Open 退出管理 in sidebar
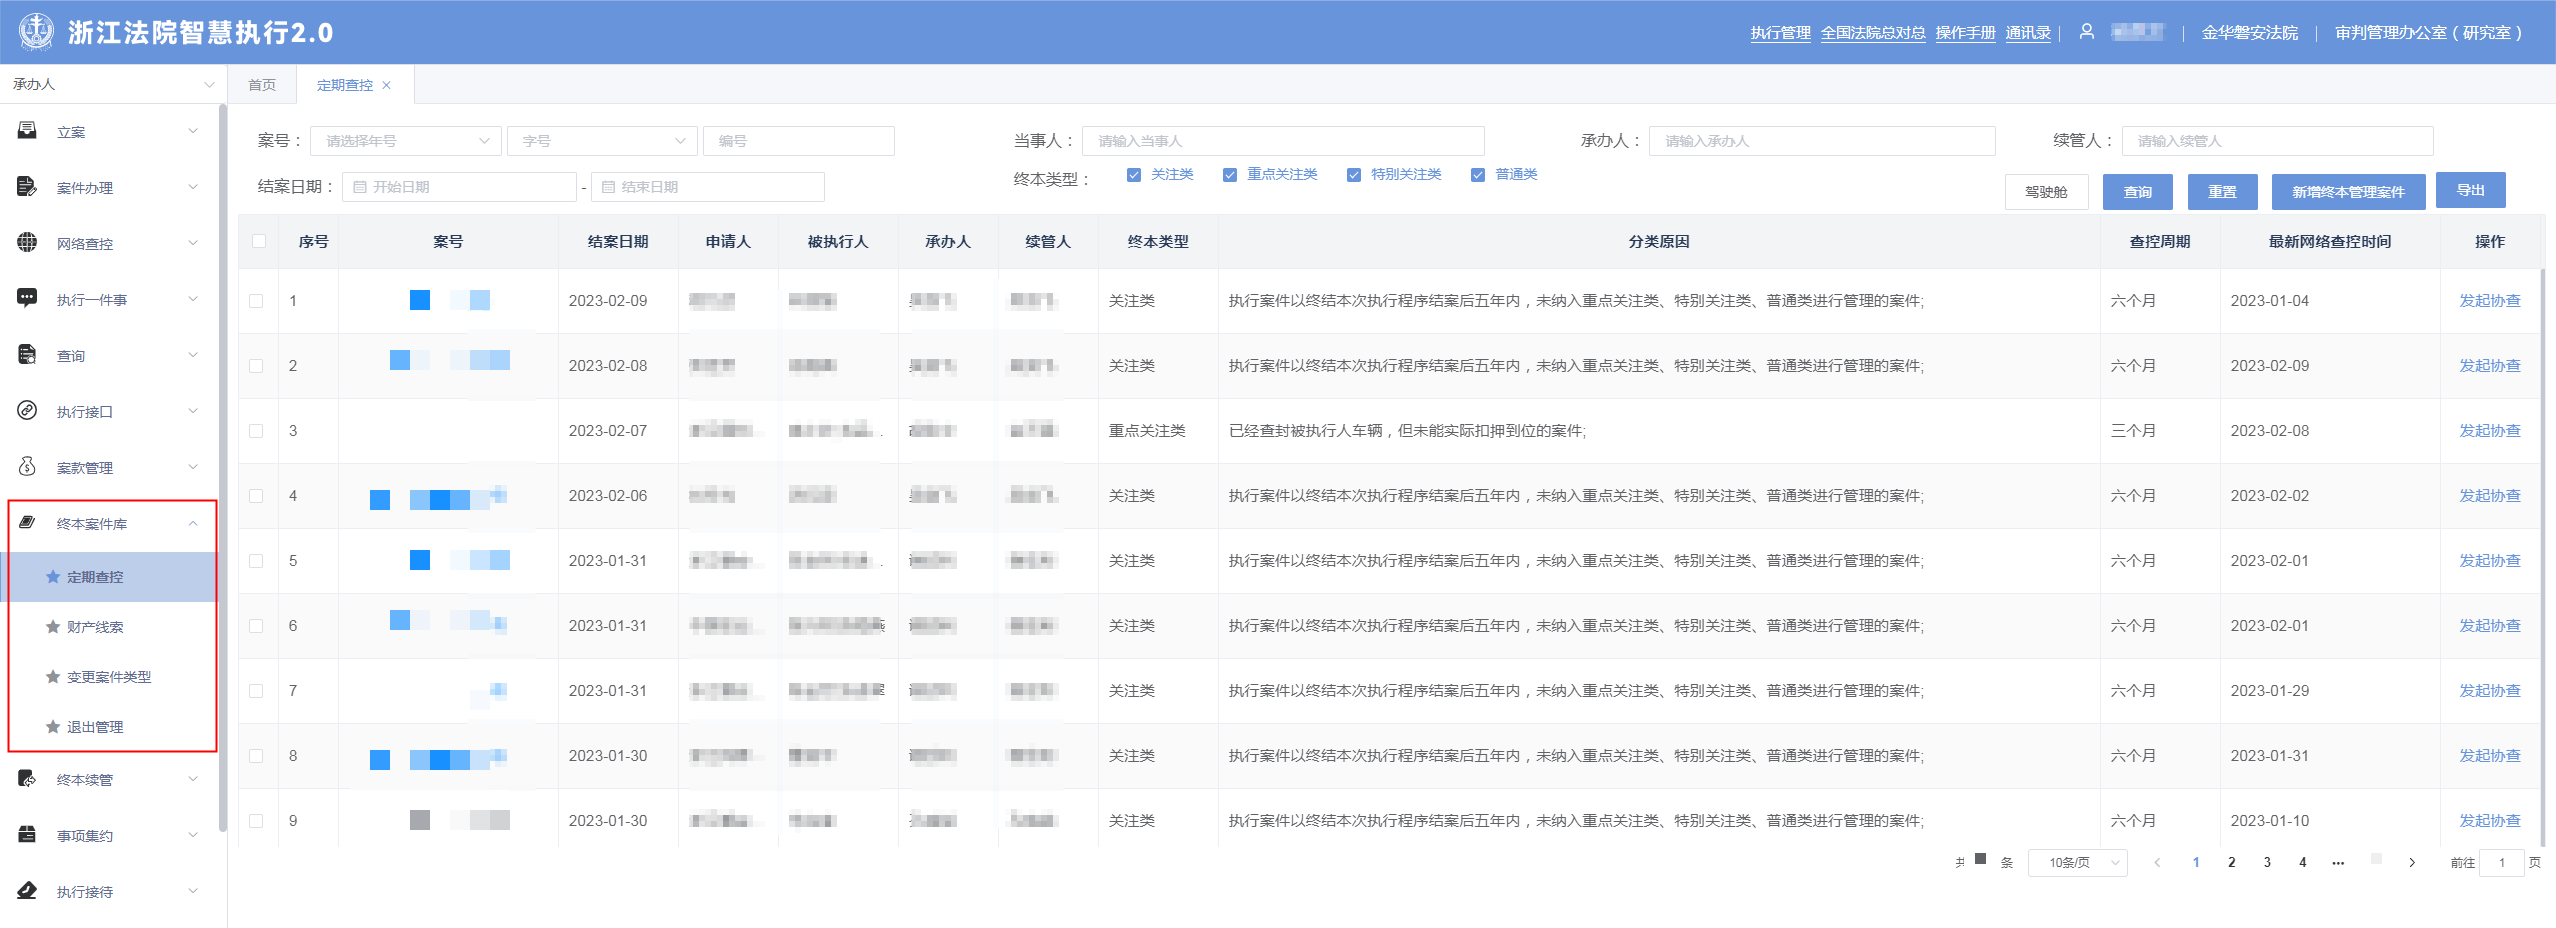Image resolution: width=2556 pixels, height=928 pixels. click(110, 727)
